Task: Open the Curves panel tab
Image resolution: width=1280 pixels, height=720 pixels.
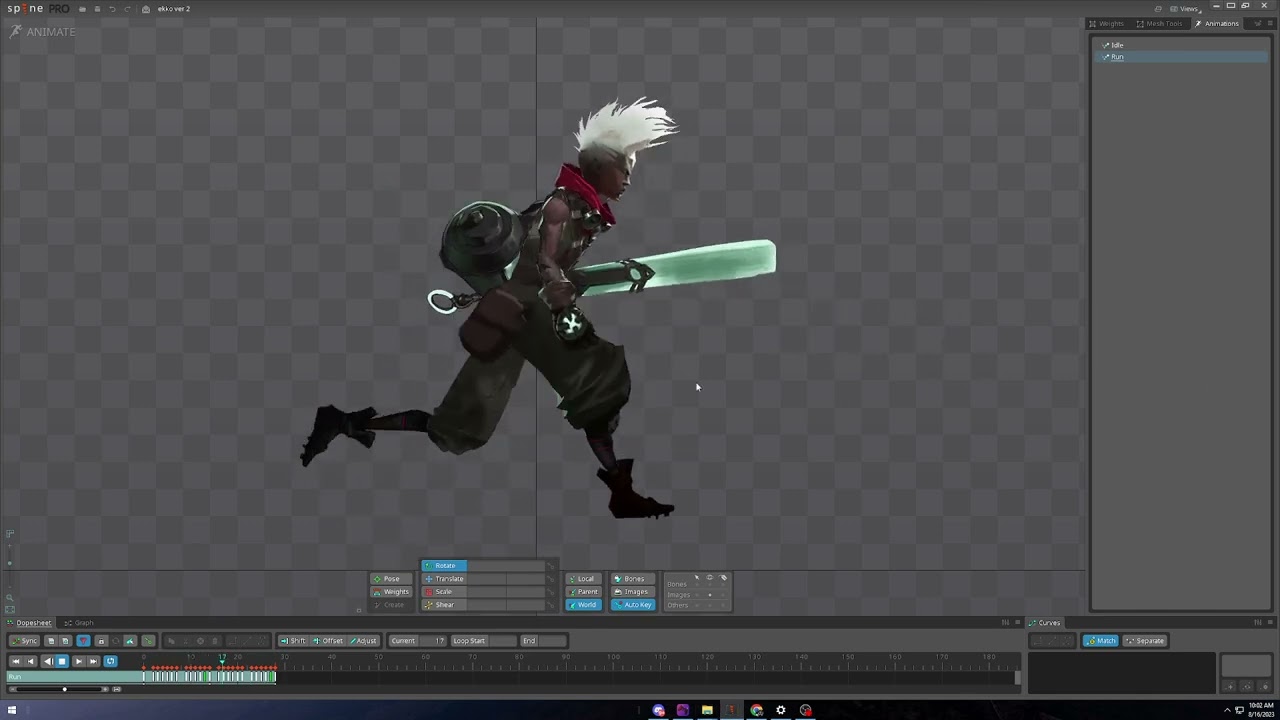Action: [x=1046, y=623]
